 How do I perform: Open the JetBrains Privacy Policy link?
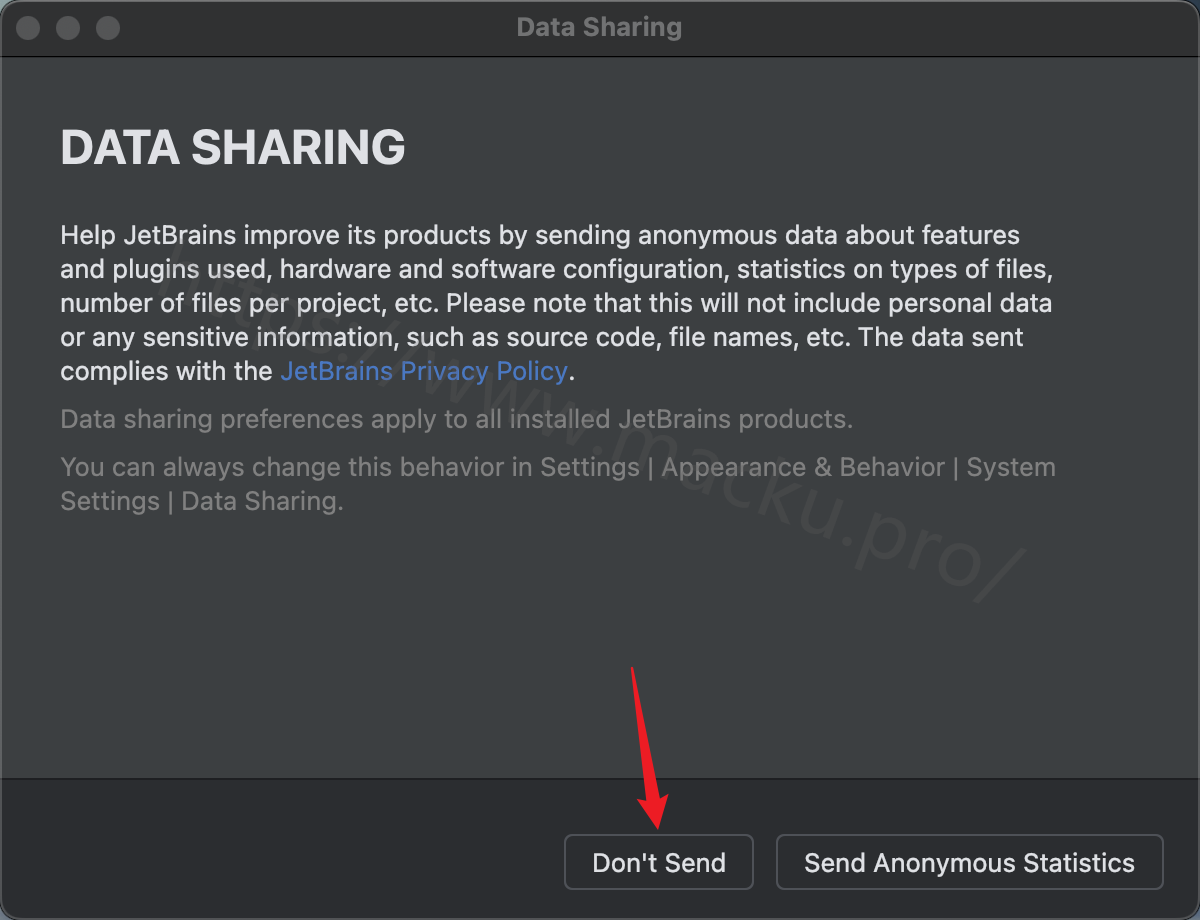click(424, 371)
